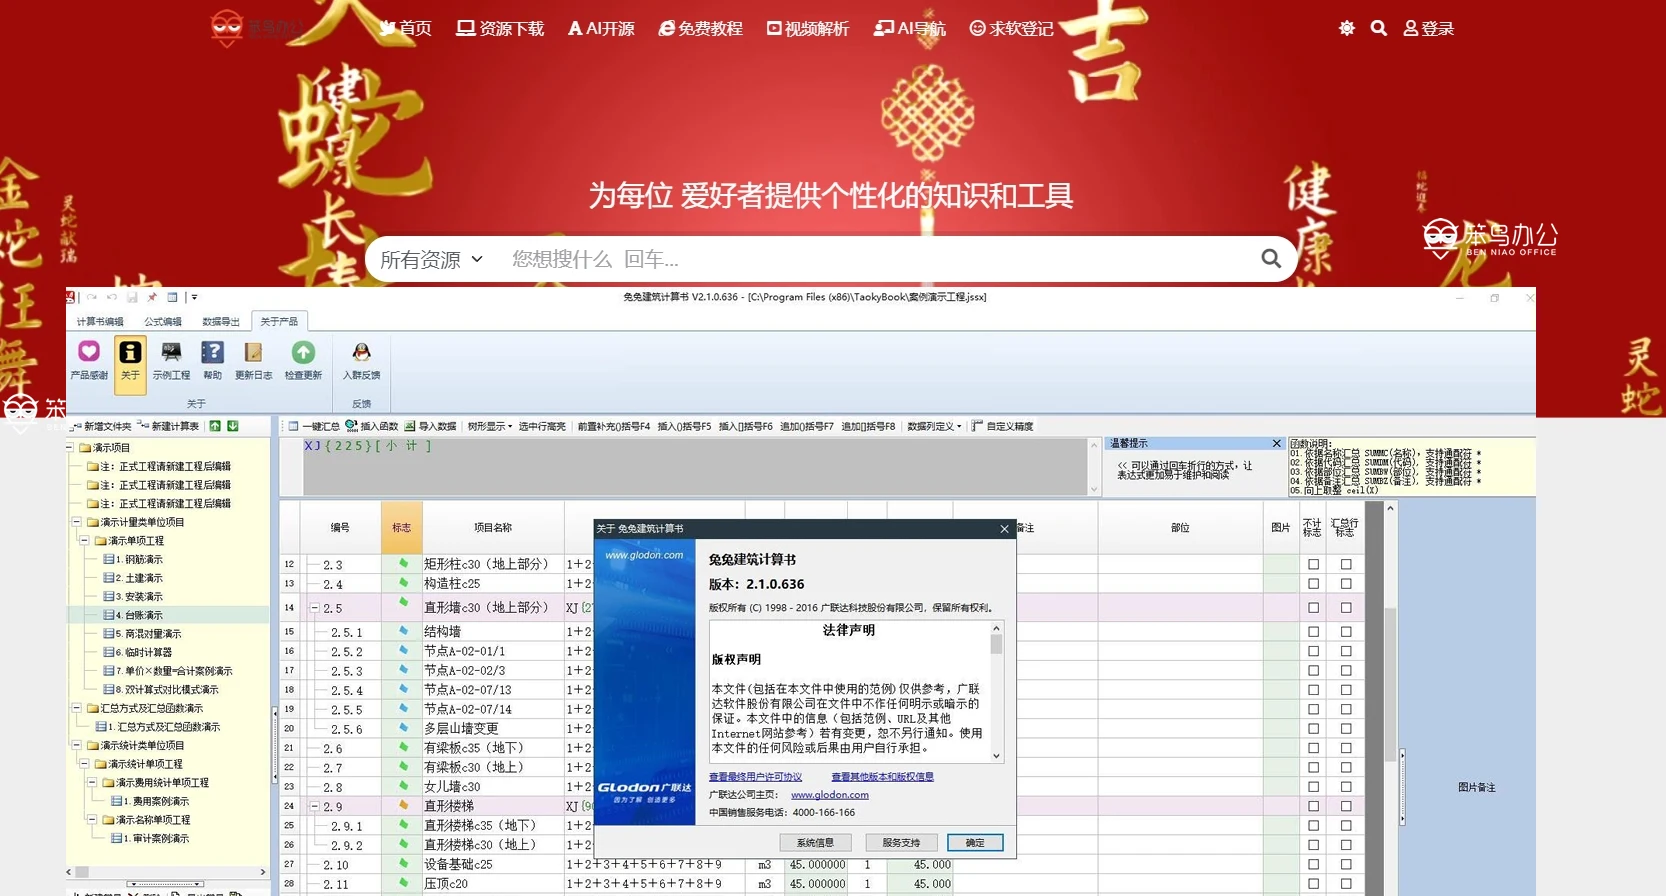This screenshot has width=1666, height=896.
Task: Switch to the 数据导出 ribbon tab
Action: (x=221, y=322)
